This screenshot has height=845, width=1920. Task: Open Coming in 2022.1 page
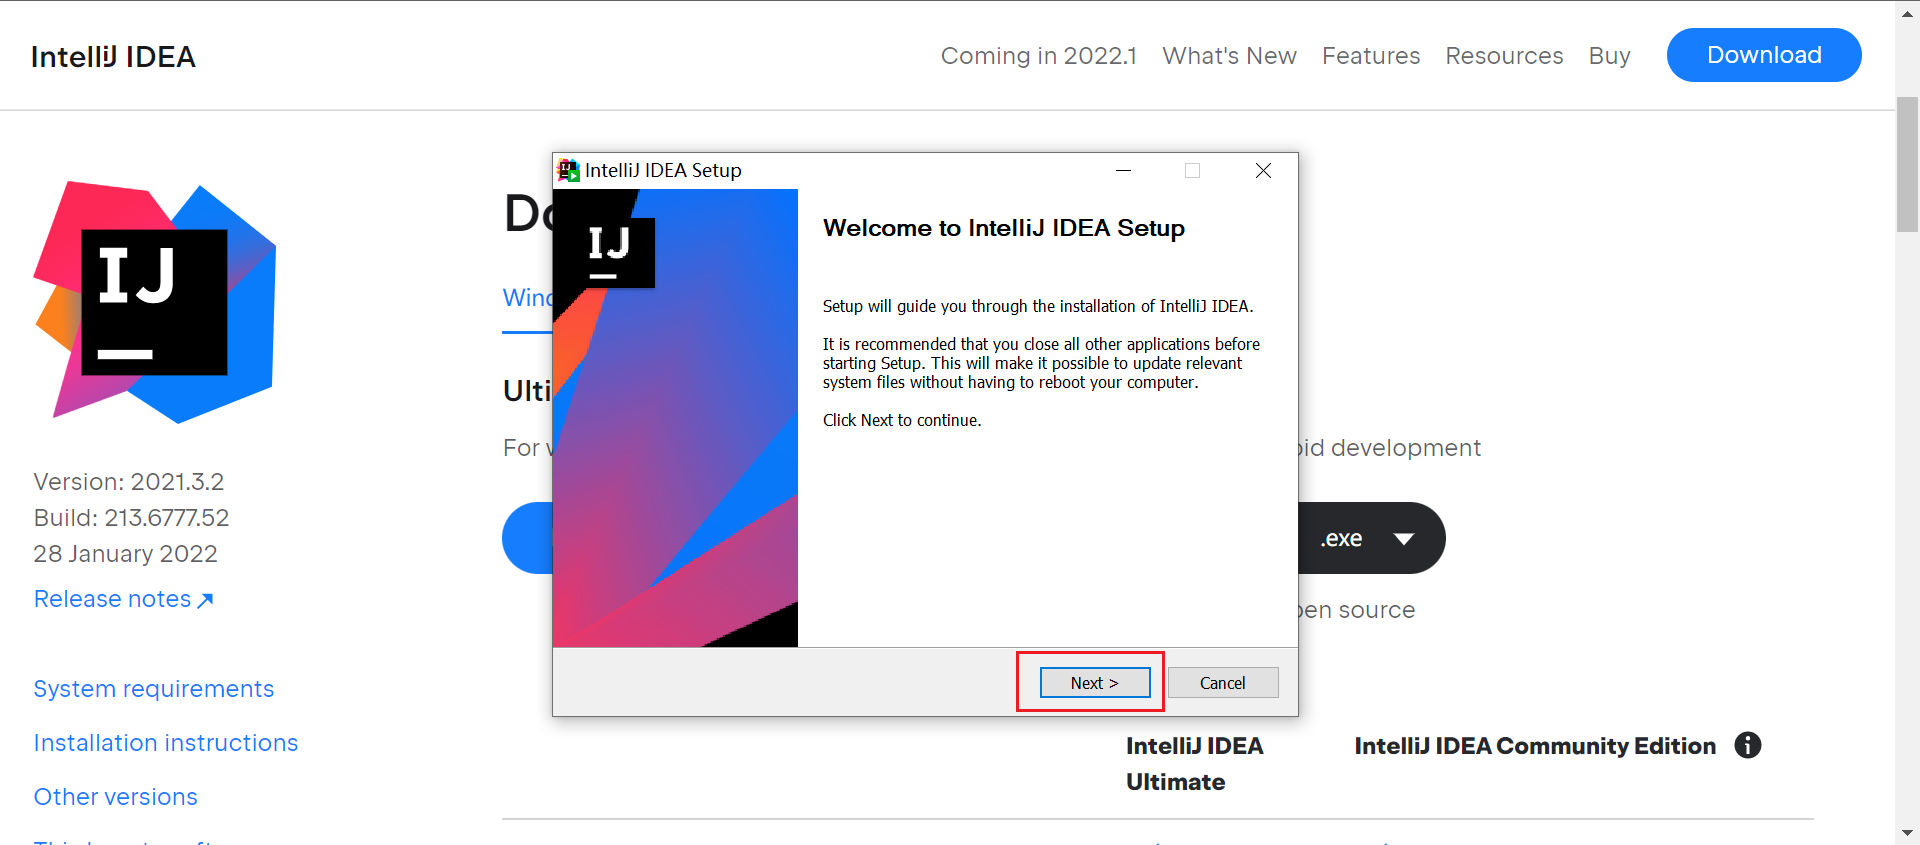pos(1038,56)
